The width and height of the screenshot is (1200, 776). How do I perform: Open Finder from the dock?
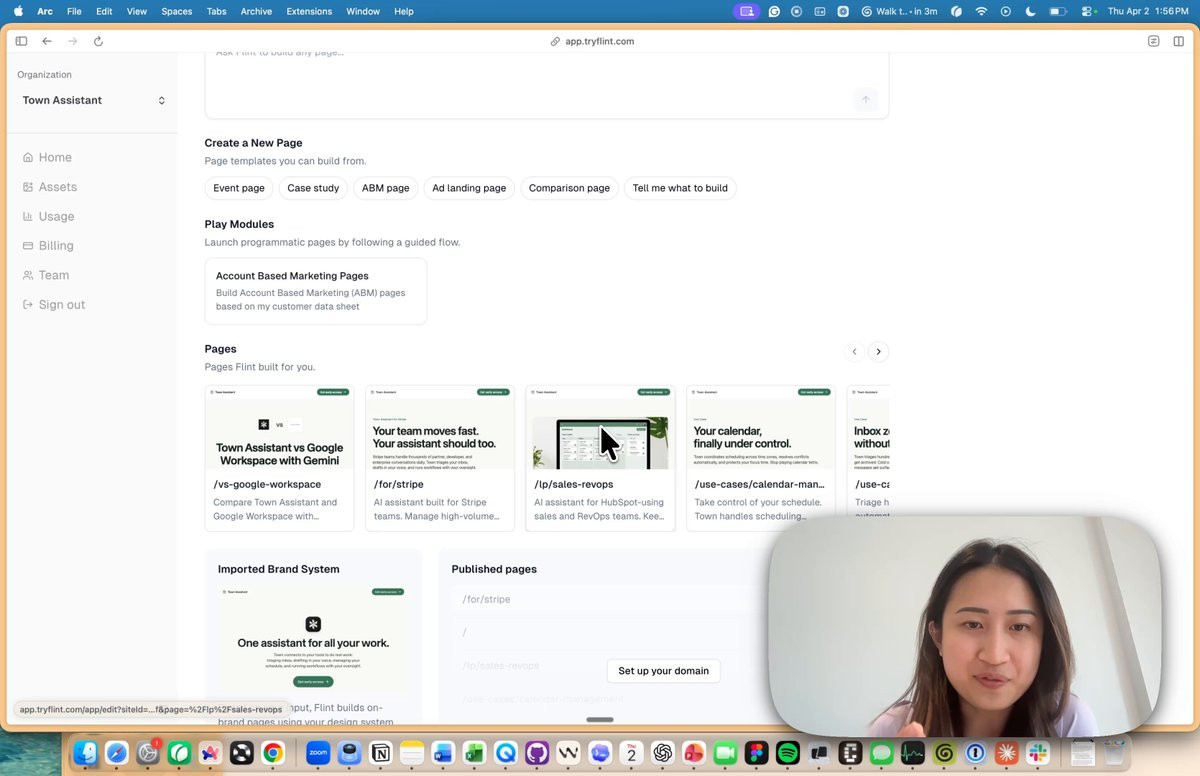point(85,753)
